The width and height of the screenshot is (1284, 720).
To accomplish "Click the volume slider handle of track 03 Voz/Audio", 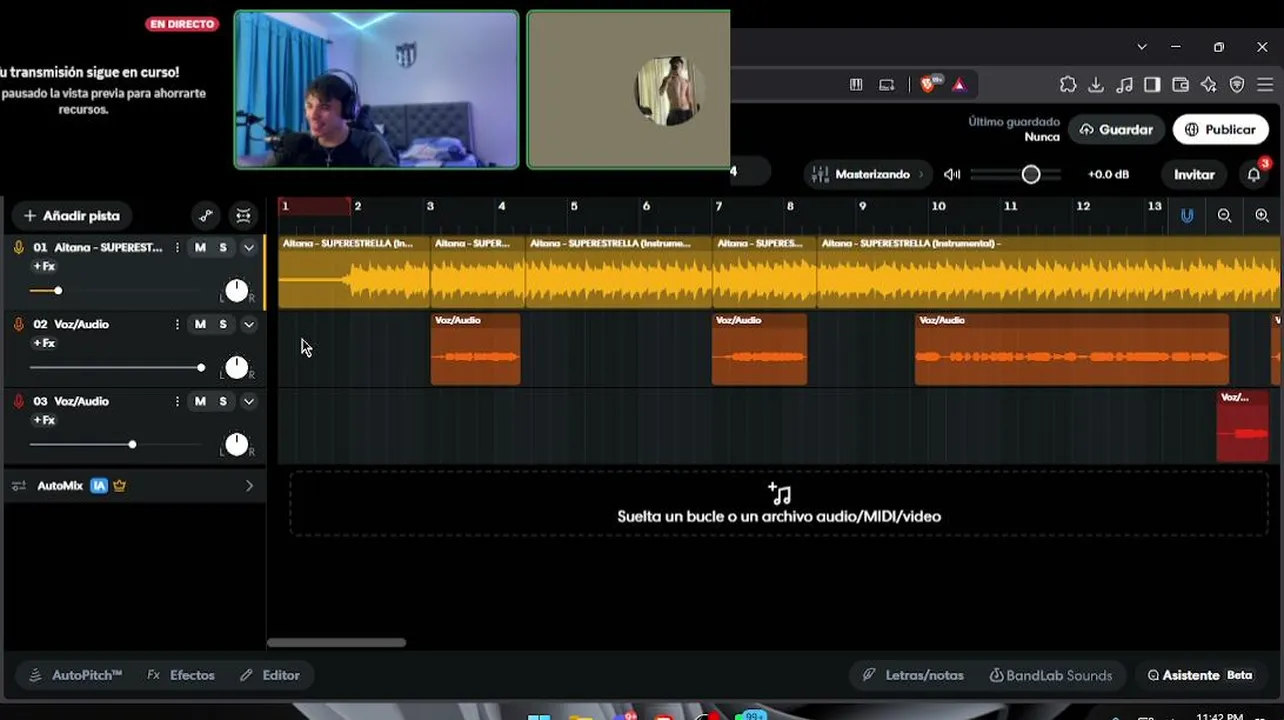I will click(132, 444).
